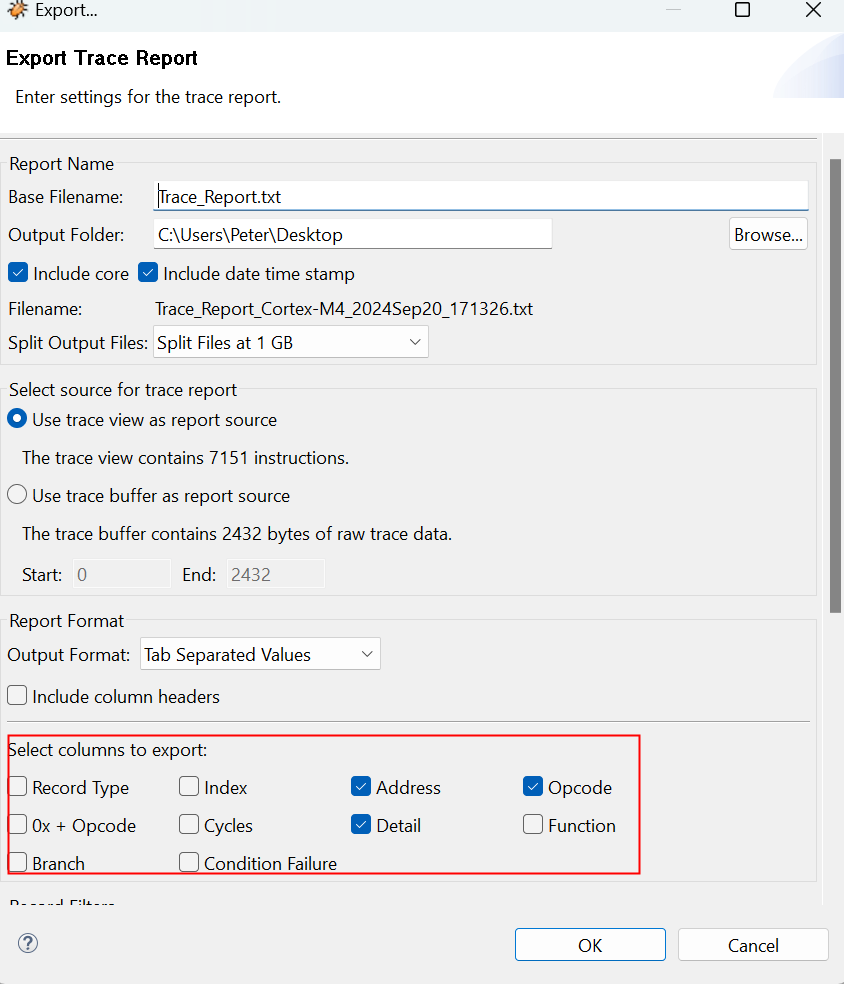The image size is (844, 984).
Task: Click the help question mark icon
Action: pos(28,943)
